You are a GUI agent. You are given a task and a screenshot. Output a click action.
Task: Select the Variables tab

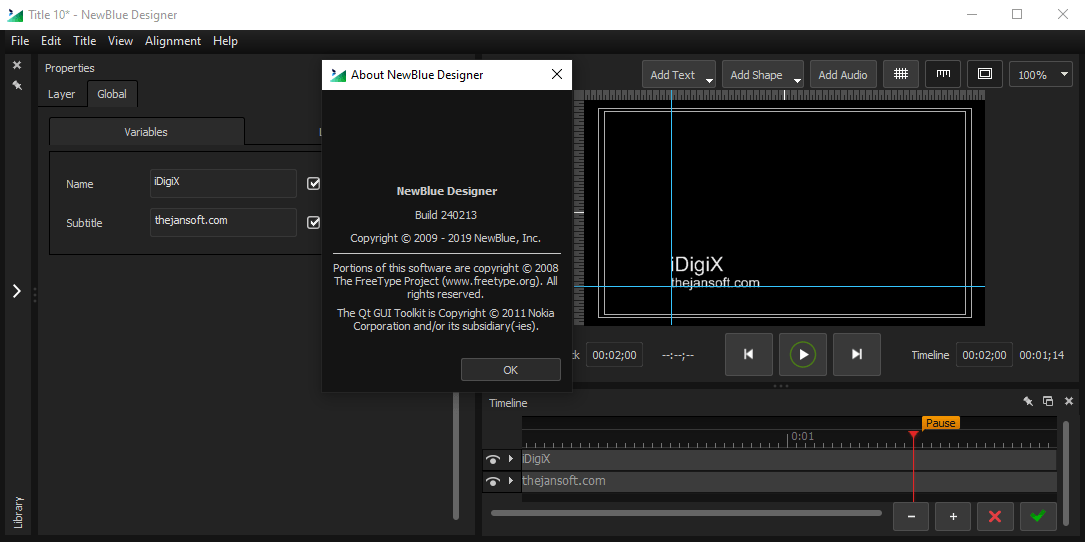(x=146, y=132)
